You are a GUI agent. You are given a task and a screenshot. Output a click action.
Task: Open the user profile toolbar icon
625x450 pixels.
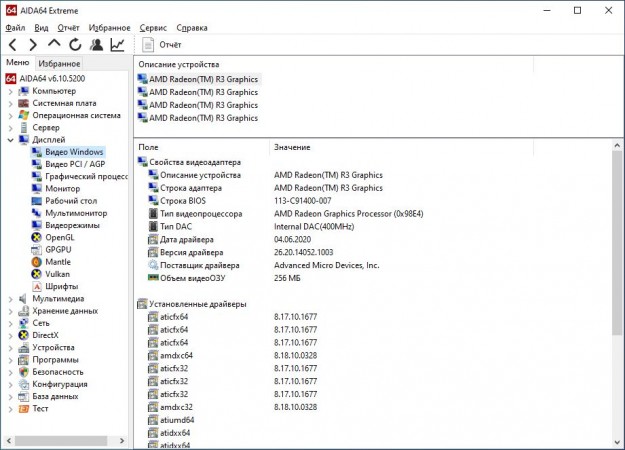tap(96, 45)
